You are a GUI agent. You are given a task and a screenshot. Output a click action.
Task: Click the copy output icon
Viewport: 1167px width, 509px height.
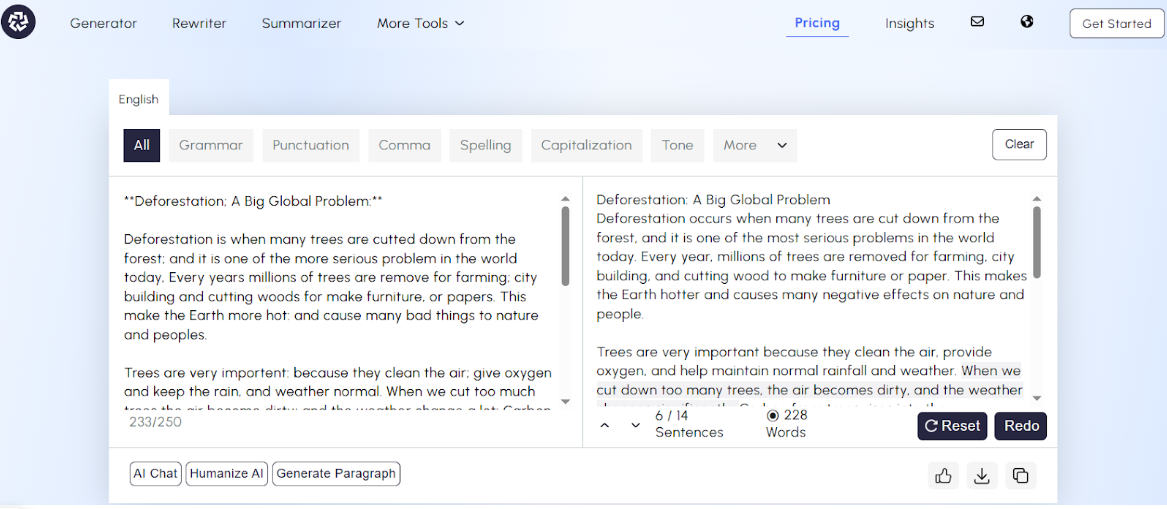pyautogui.click(x=1020, y=476)
